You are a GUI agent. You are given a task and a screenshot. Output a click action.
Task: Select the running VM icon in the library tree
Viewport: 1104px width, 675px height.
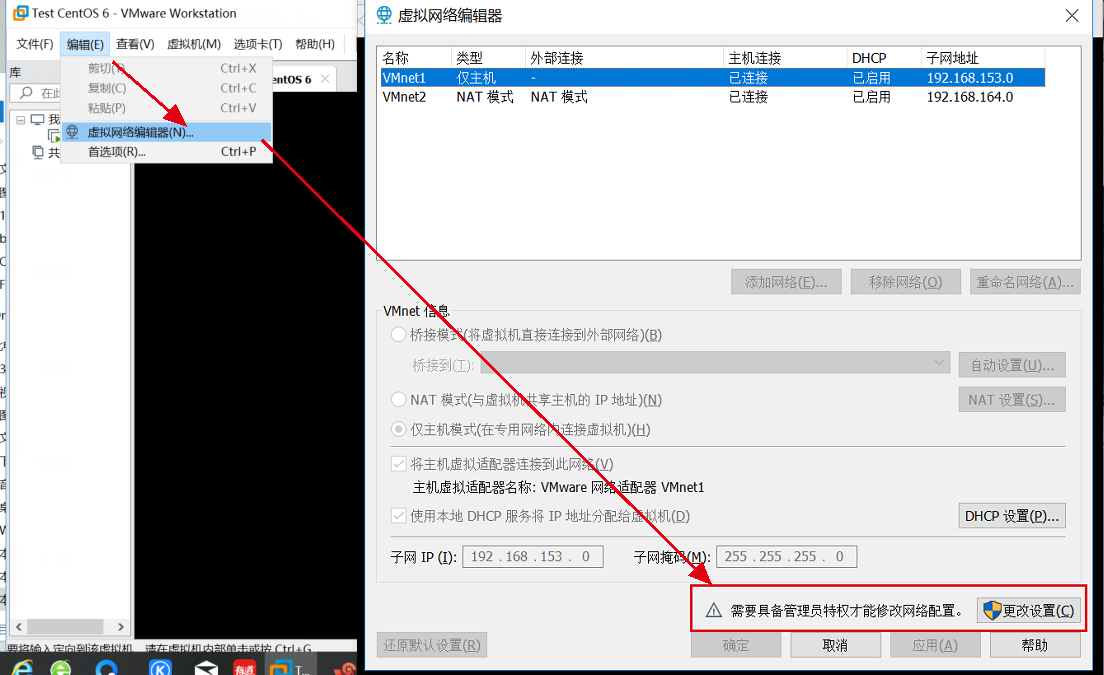point(54,136)
